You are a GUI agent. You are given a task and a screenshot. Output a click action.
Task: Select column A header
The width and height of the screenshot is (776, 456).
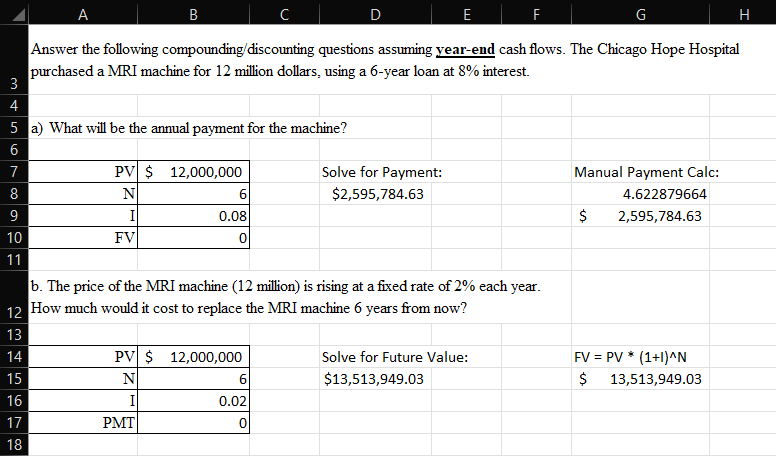(x=83, y=14)
